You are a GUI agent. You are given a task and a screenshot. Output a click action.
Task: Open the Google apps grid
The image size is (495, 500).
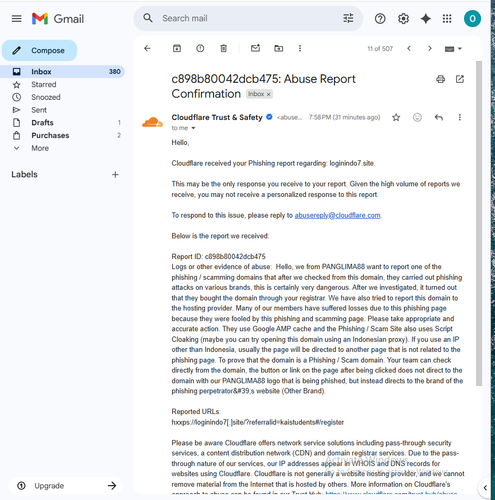coord(447,19)
